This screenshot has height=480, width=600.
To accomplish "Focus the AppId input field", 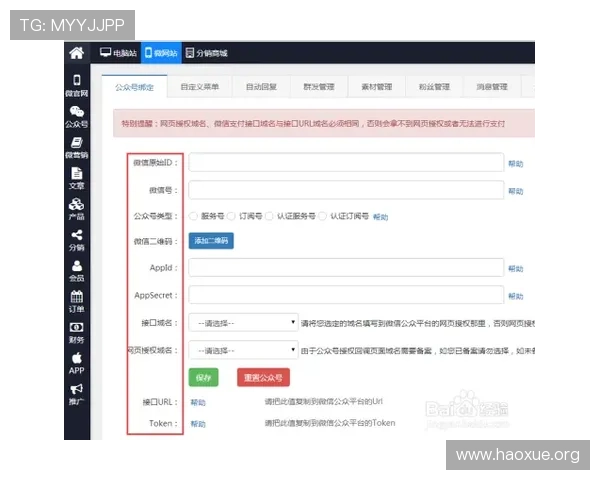I will (346, 268).
